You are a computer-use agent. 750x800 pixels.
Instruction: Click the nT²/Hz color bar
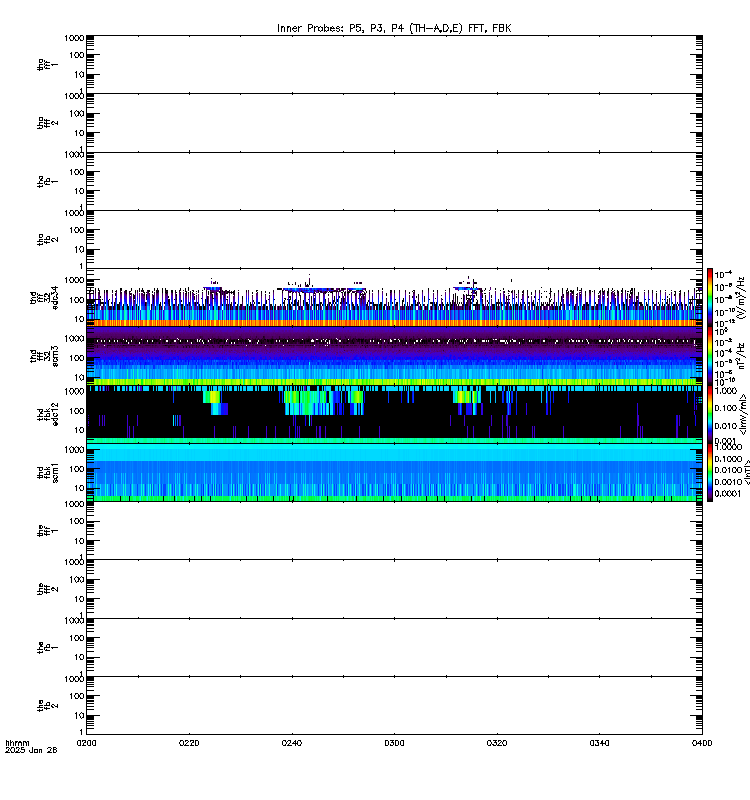tap(710, 356)
